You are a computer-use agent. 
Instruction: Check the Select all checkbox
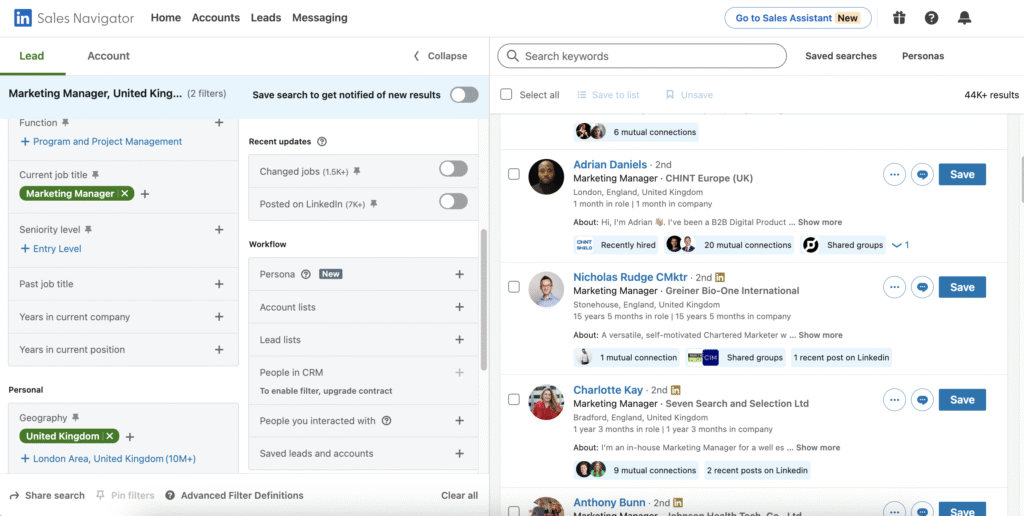tap(506, 95)
